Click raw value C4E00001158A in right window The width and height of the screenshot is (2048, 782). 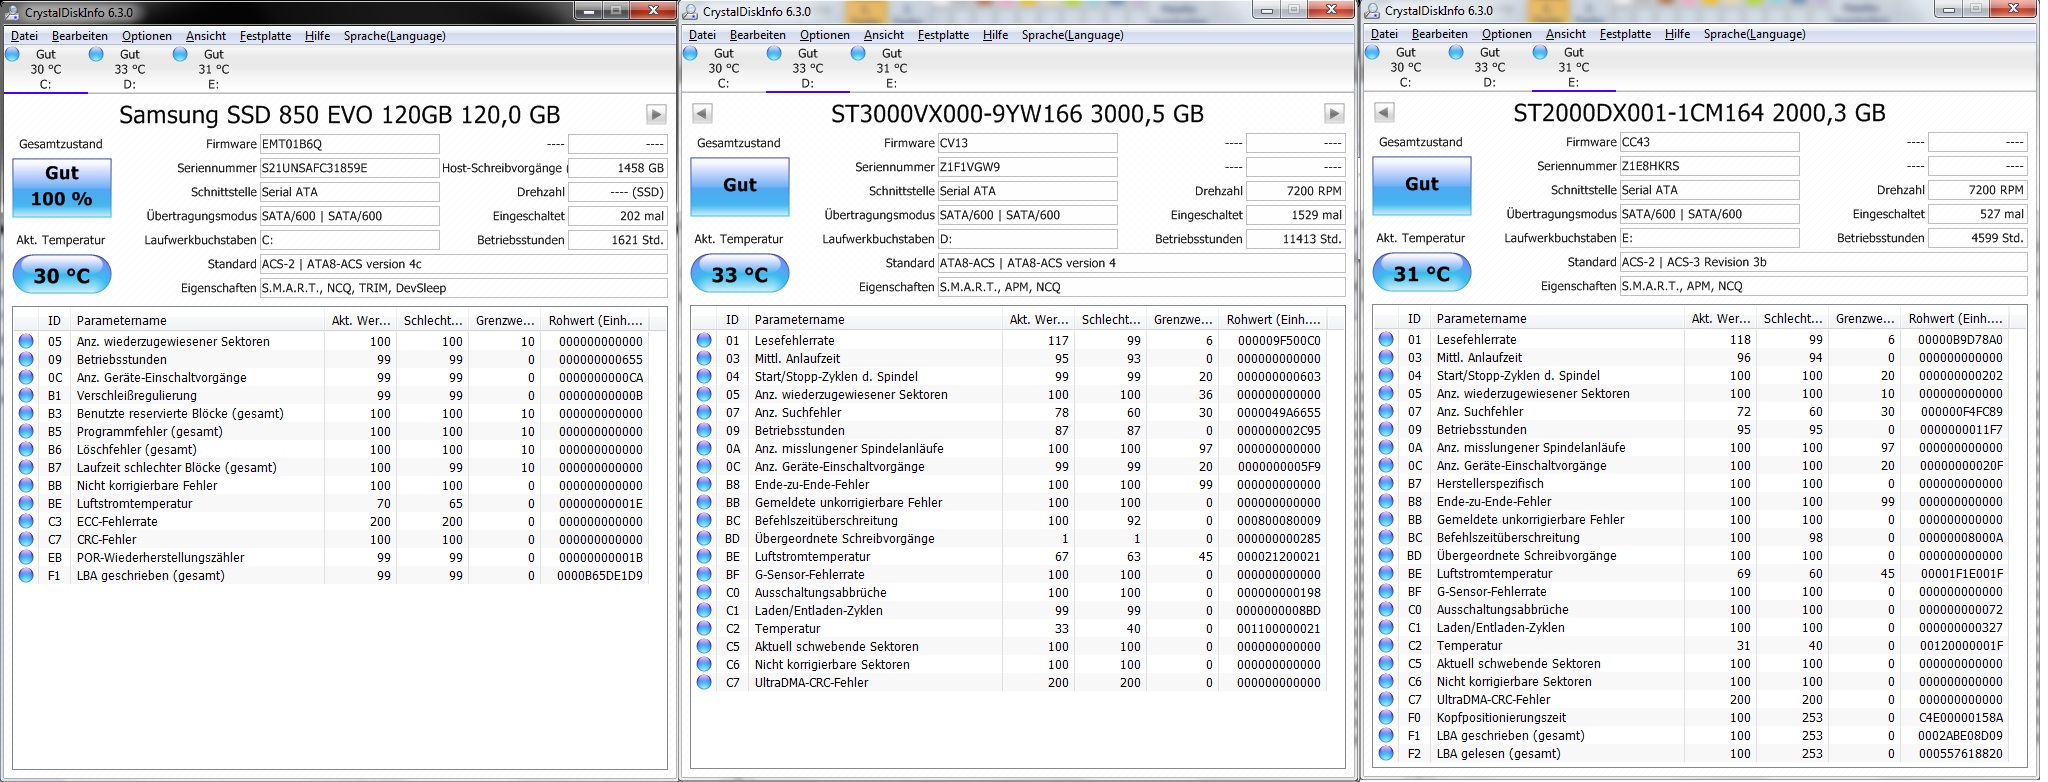pyautogui.click(x=1961, y=718)
